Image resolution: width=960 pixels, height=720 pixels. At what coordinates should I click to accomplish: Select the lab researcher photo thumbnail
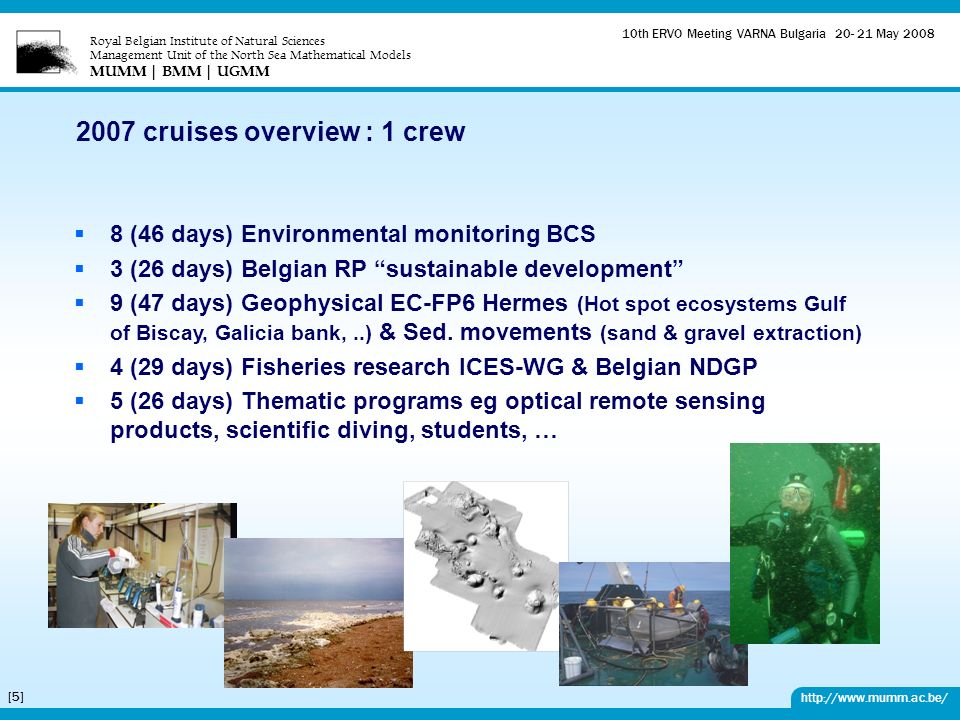coord(142,565)
